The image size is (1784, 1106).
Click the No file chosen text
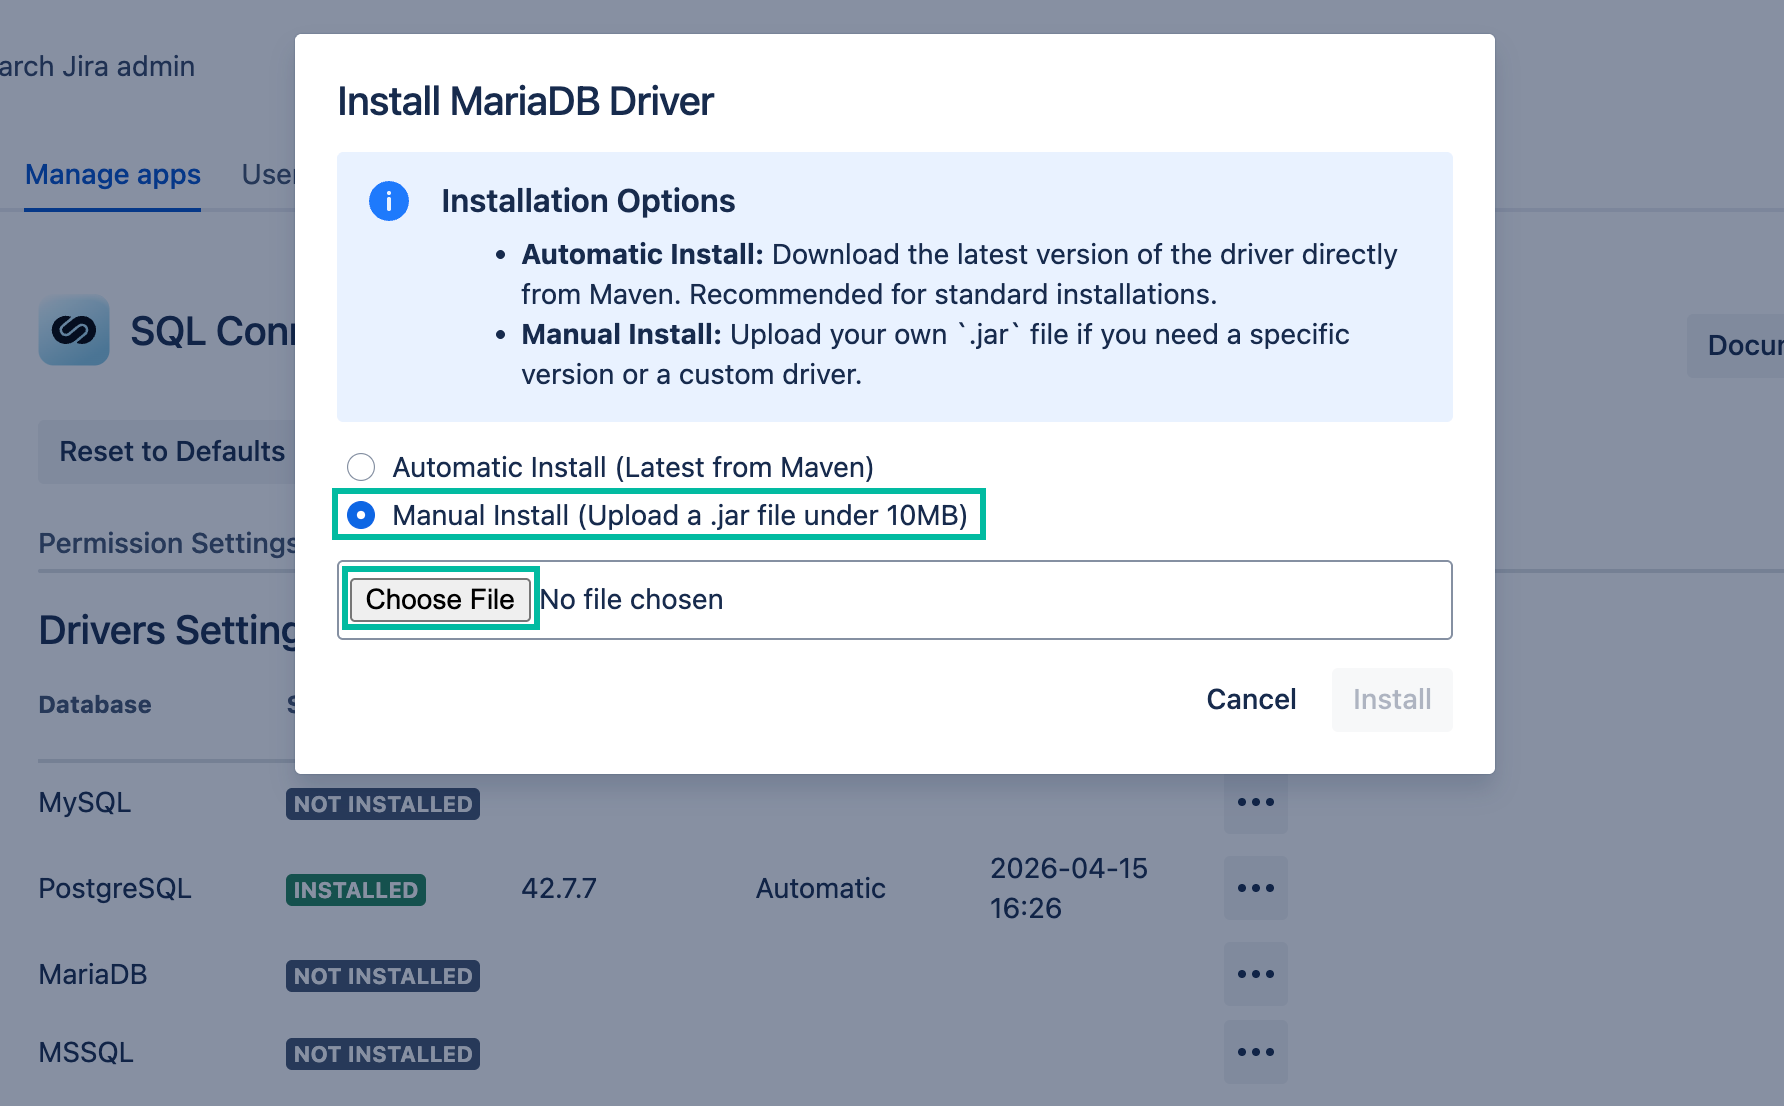click(632, 600)
